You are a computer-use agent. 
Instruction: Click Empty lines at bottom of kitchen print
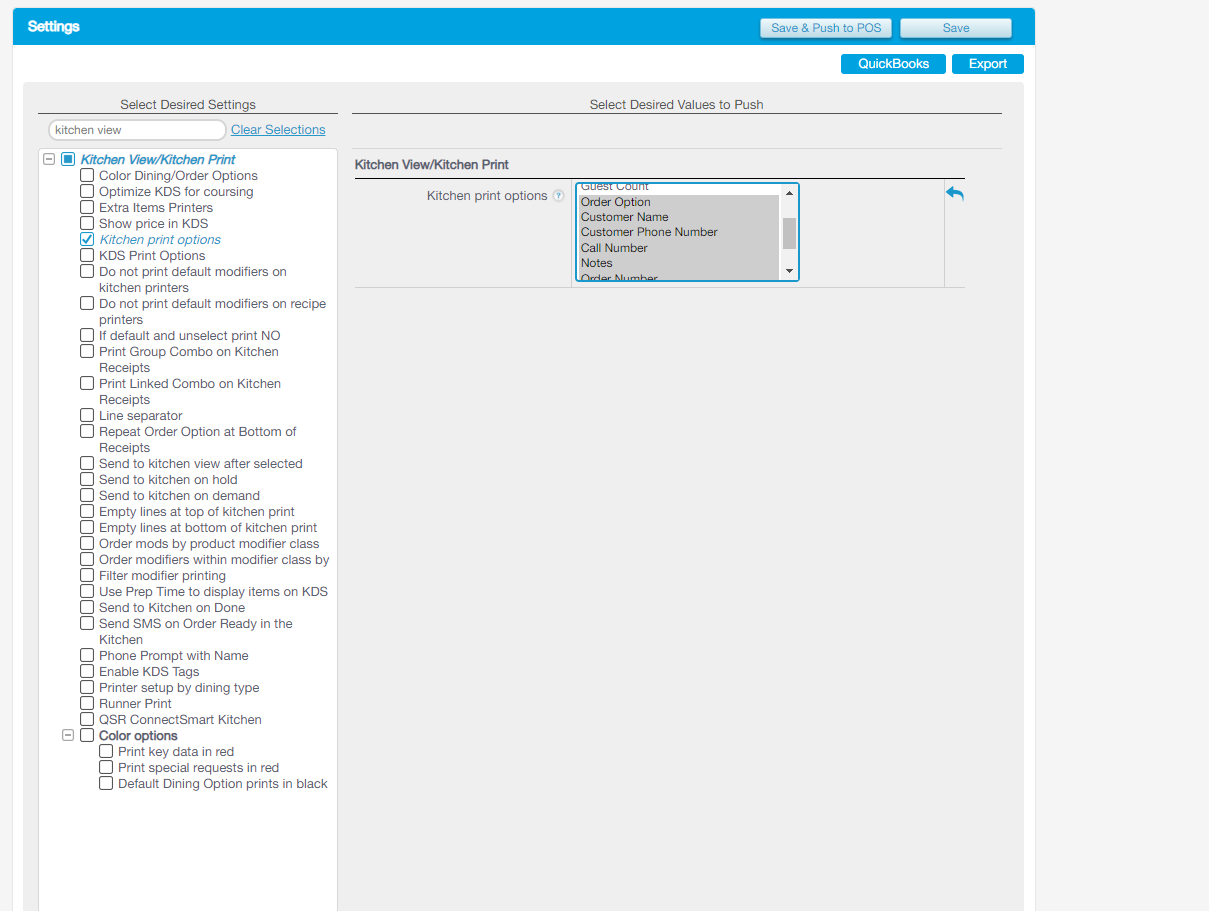coord(208,527)
